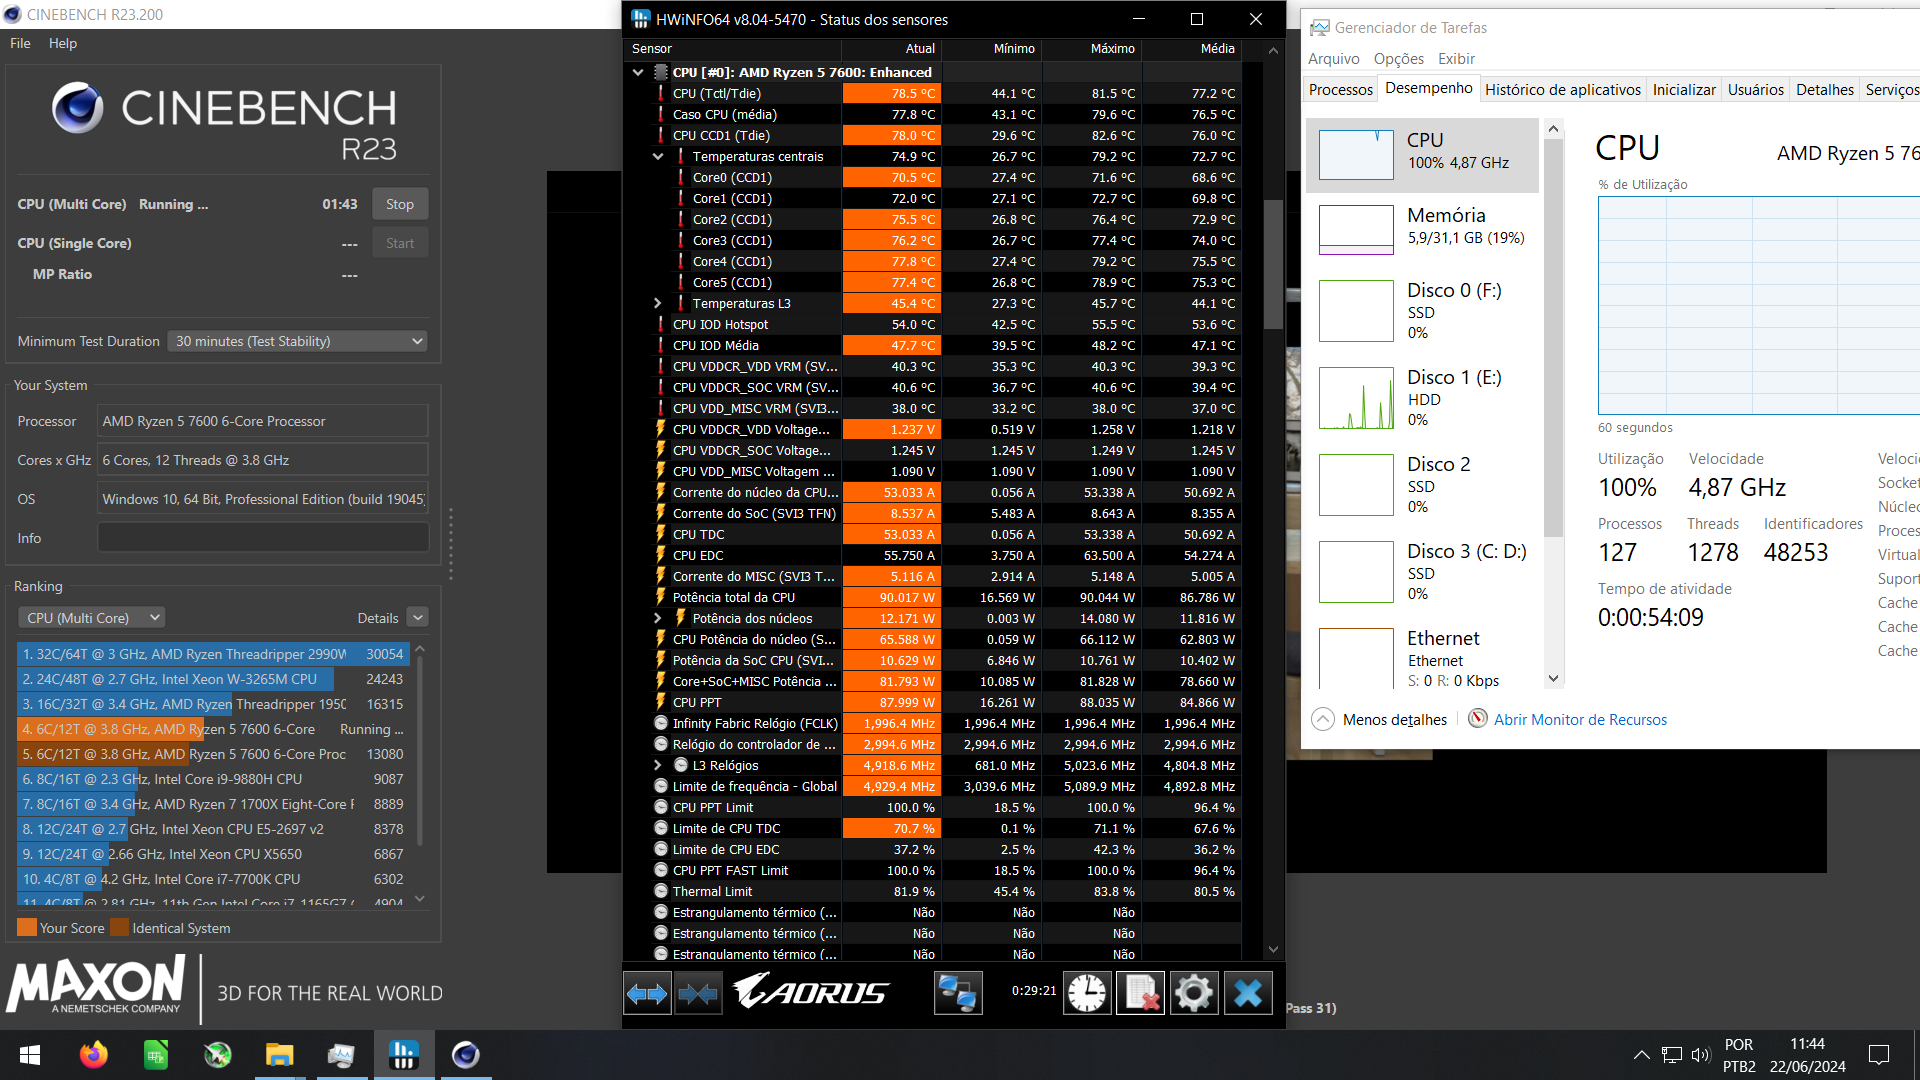Open volume control in system tray
The height and width of the screenshot is (1080, 1920).
point(1701,1055)
